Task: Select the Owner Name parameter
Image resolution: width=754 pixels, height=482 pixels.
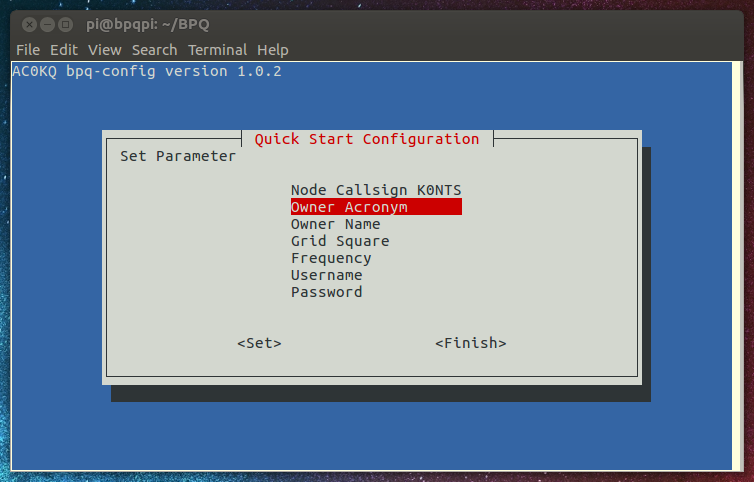Action: [336, 224]
